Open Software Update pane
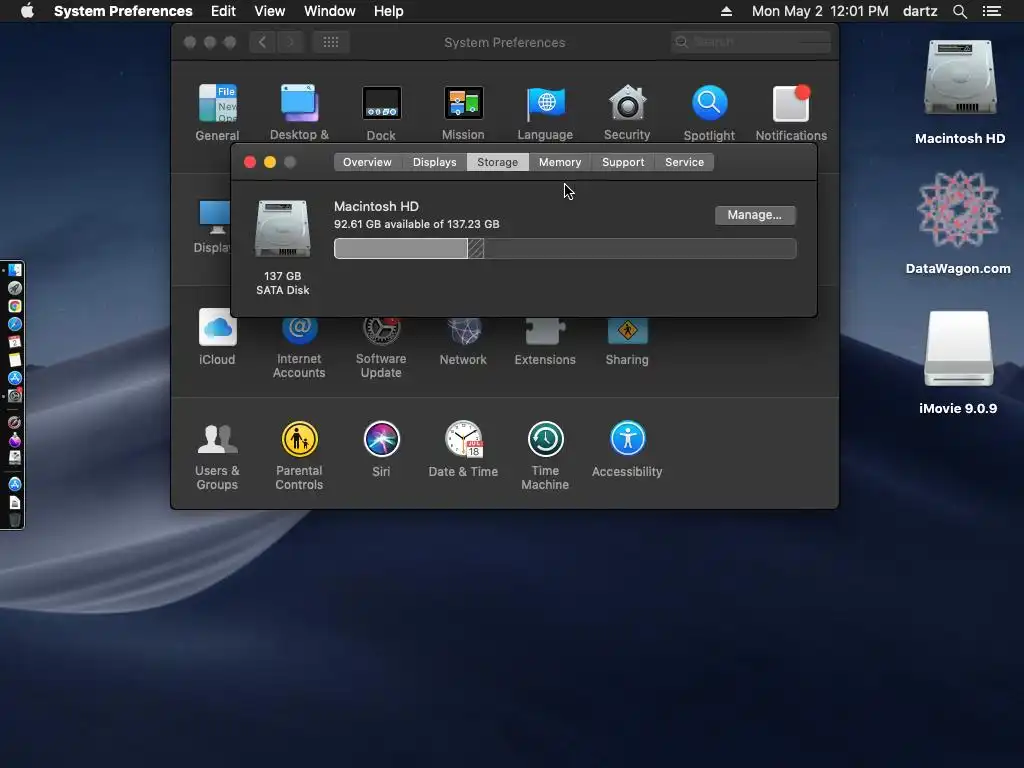1024x768 pixels. click(x=381, y=345)
